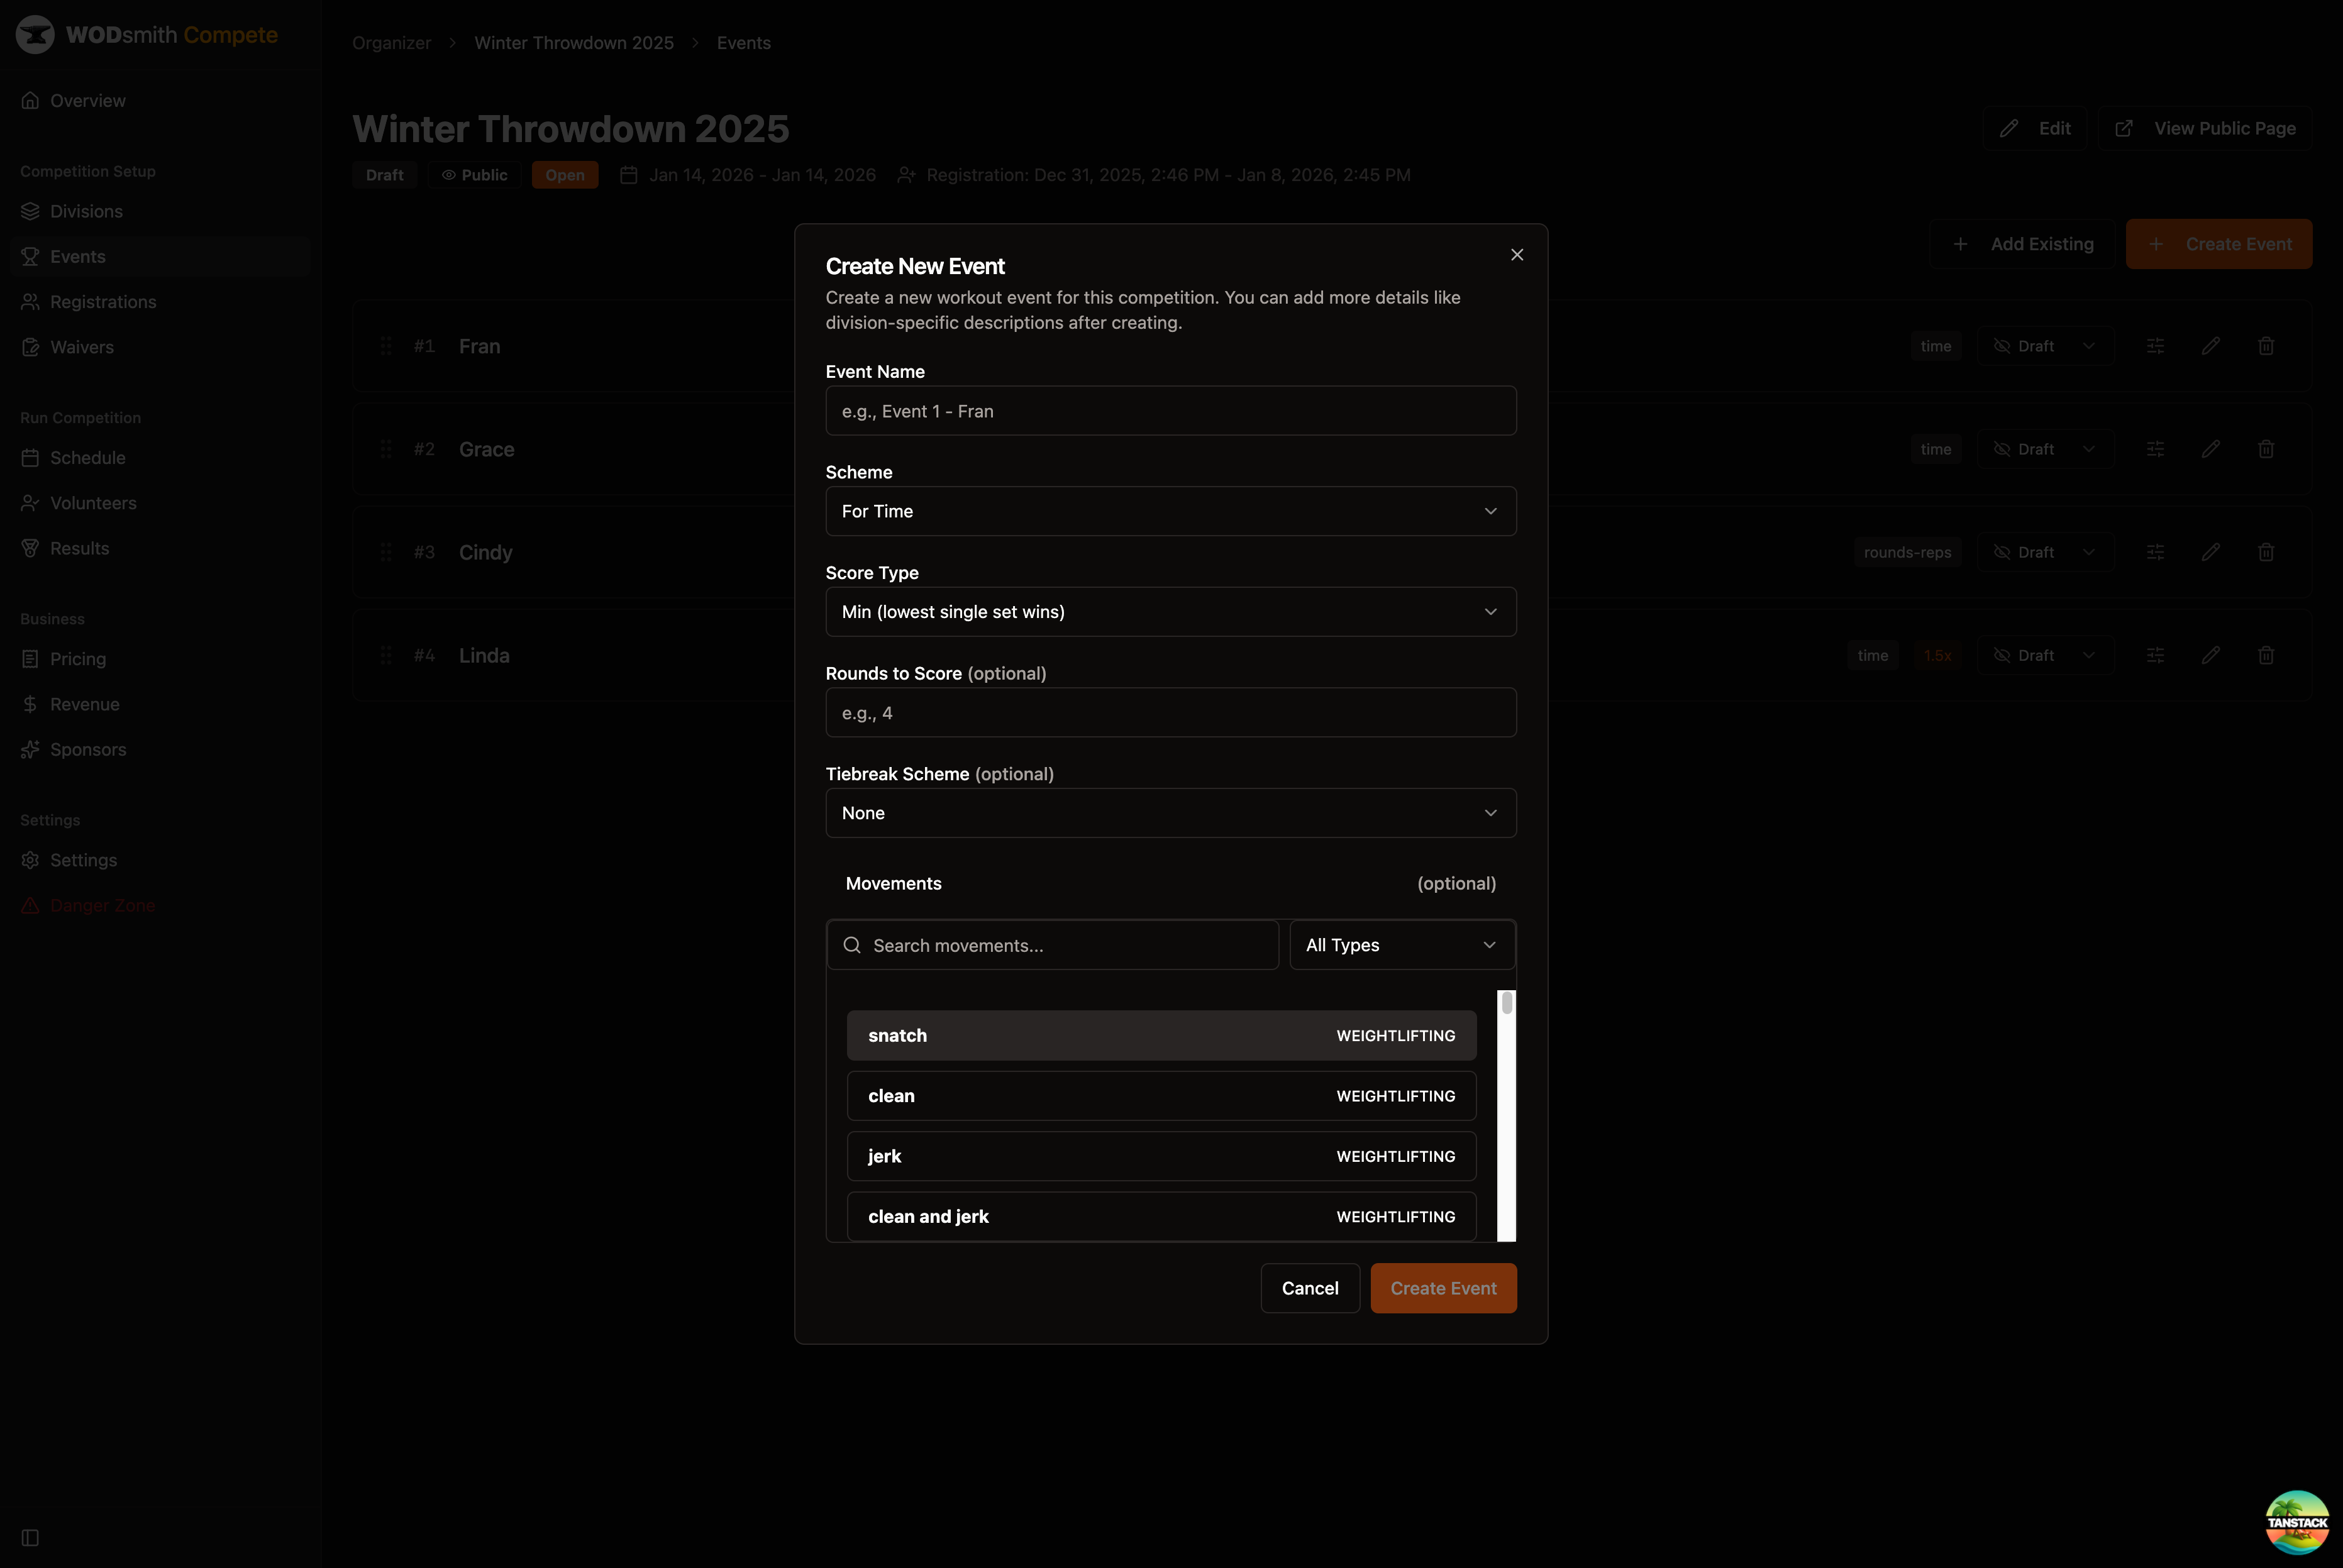This screenshot has height=1568, width=2343.
Task: Click the Edit button with pencil
Action: [x=2035, y=128]
